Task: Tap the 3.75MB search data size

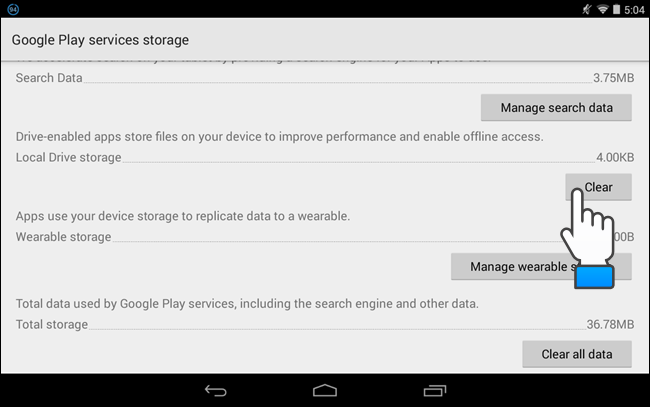Action: (x=613, y=77)
